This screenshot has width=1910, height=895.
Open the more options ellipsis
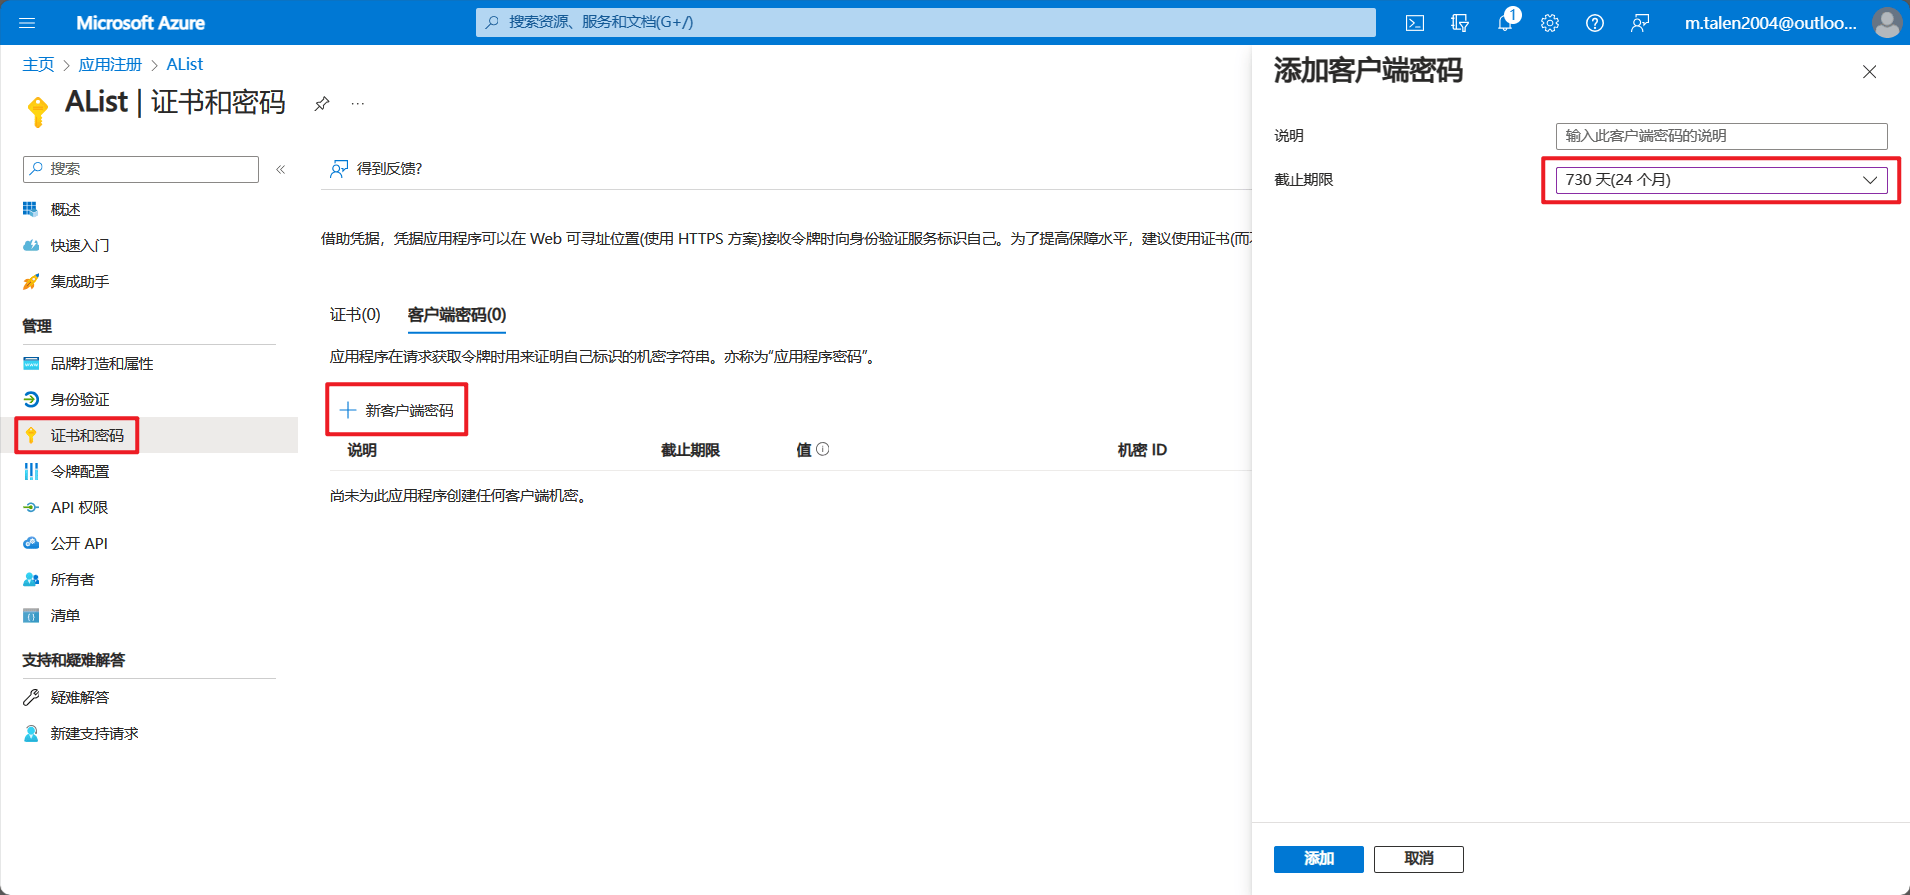pyautogui.click(x=358, y=104)
